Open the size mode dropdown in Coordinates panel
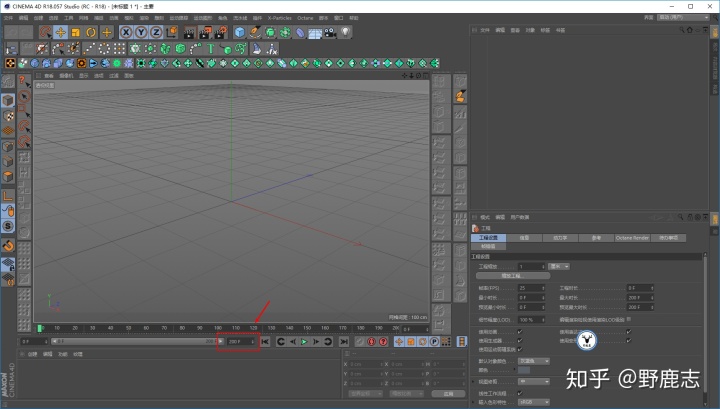Screen dimensions: 720x409 406,394
